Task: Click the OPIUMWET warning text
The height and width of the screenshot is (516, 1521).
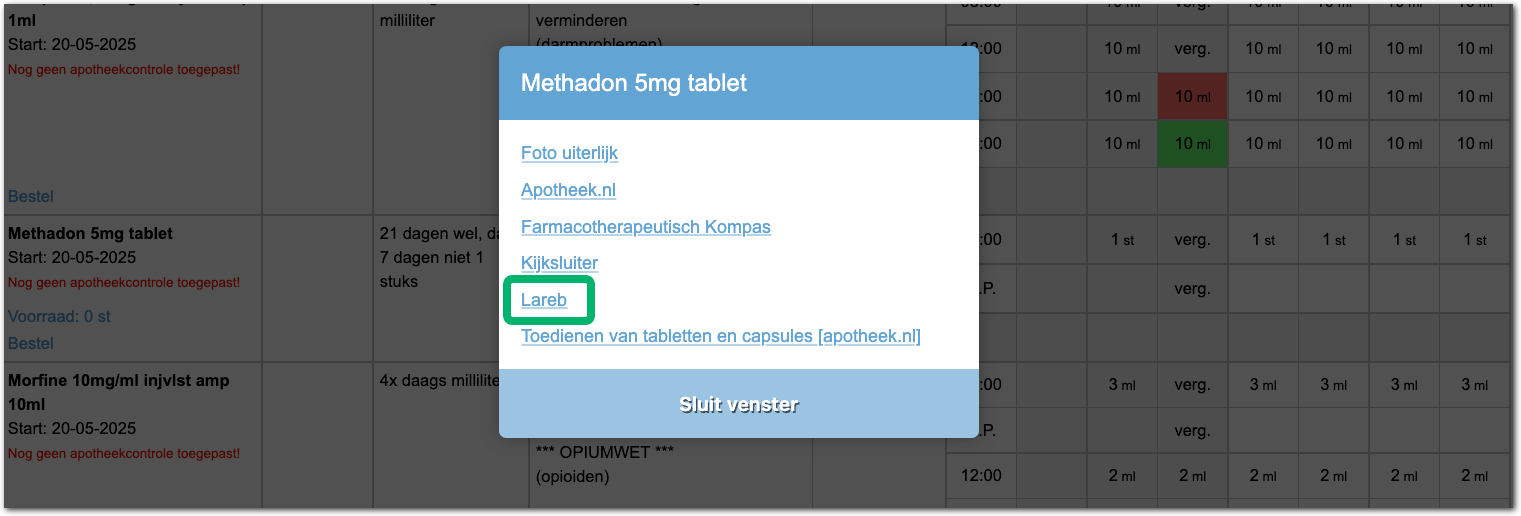Action: click(605, 452)
